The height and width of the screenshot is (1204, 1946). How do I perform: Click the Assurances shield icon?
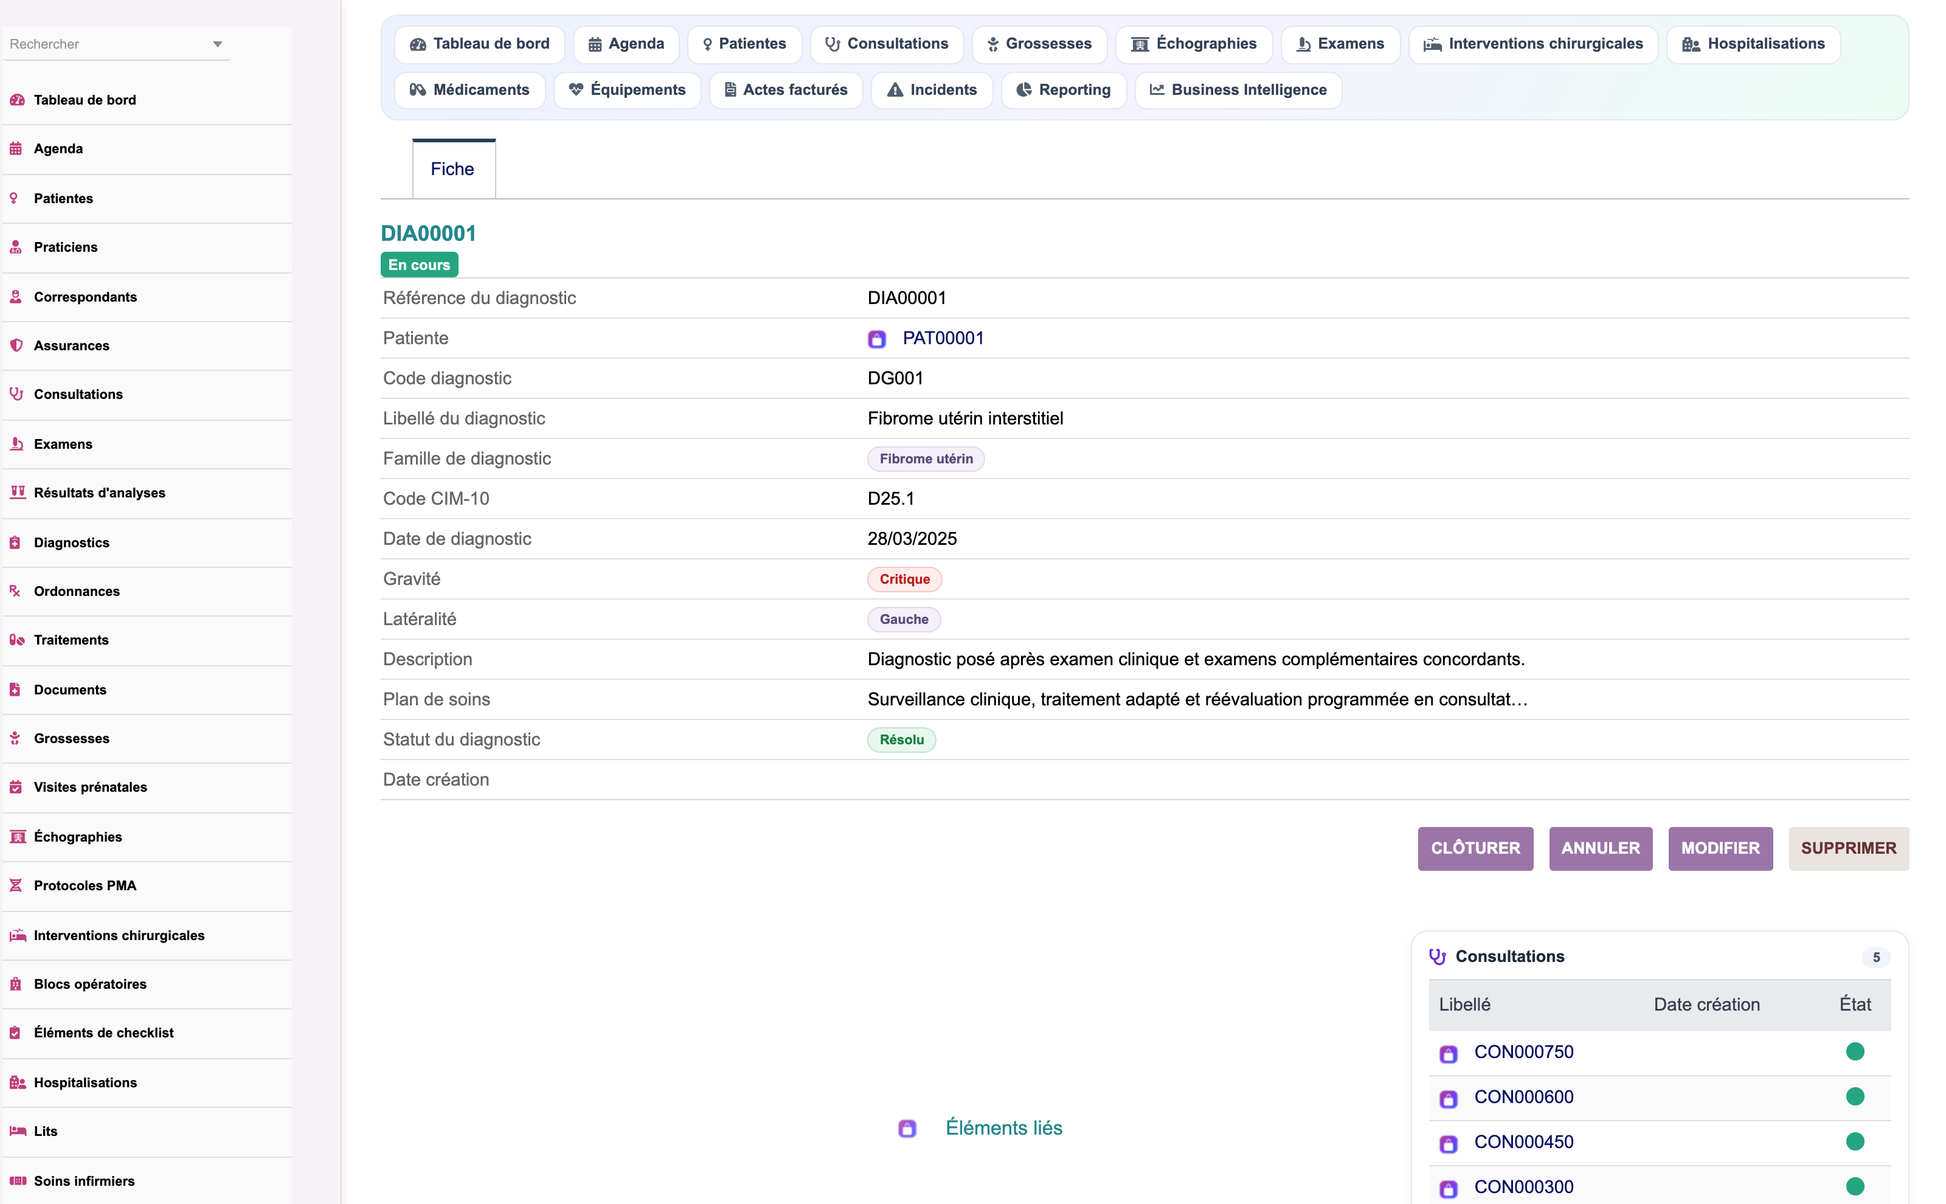(16, 345)
